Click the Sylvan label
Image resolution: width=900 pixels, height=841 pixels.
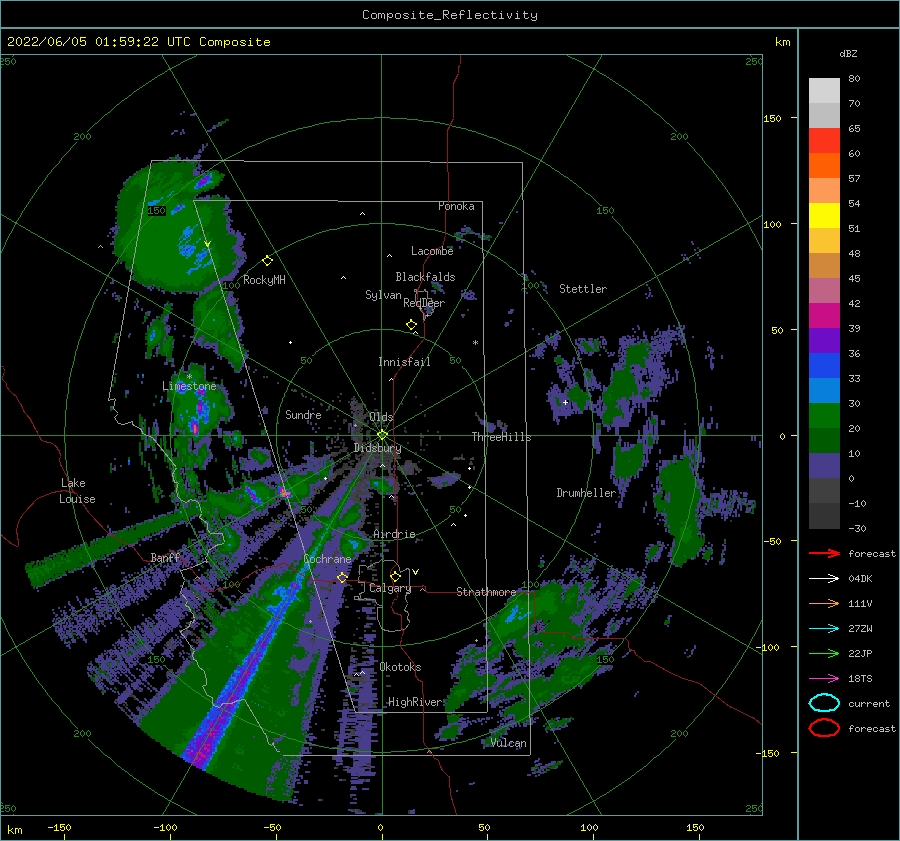click(383, 295)
